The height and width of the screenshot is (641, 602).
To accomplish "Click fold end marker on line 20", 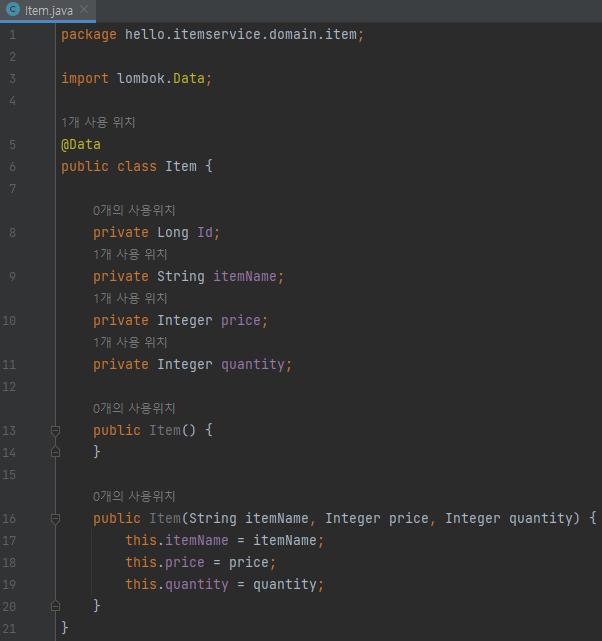I will pos(56,606).
